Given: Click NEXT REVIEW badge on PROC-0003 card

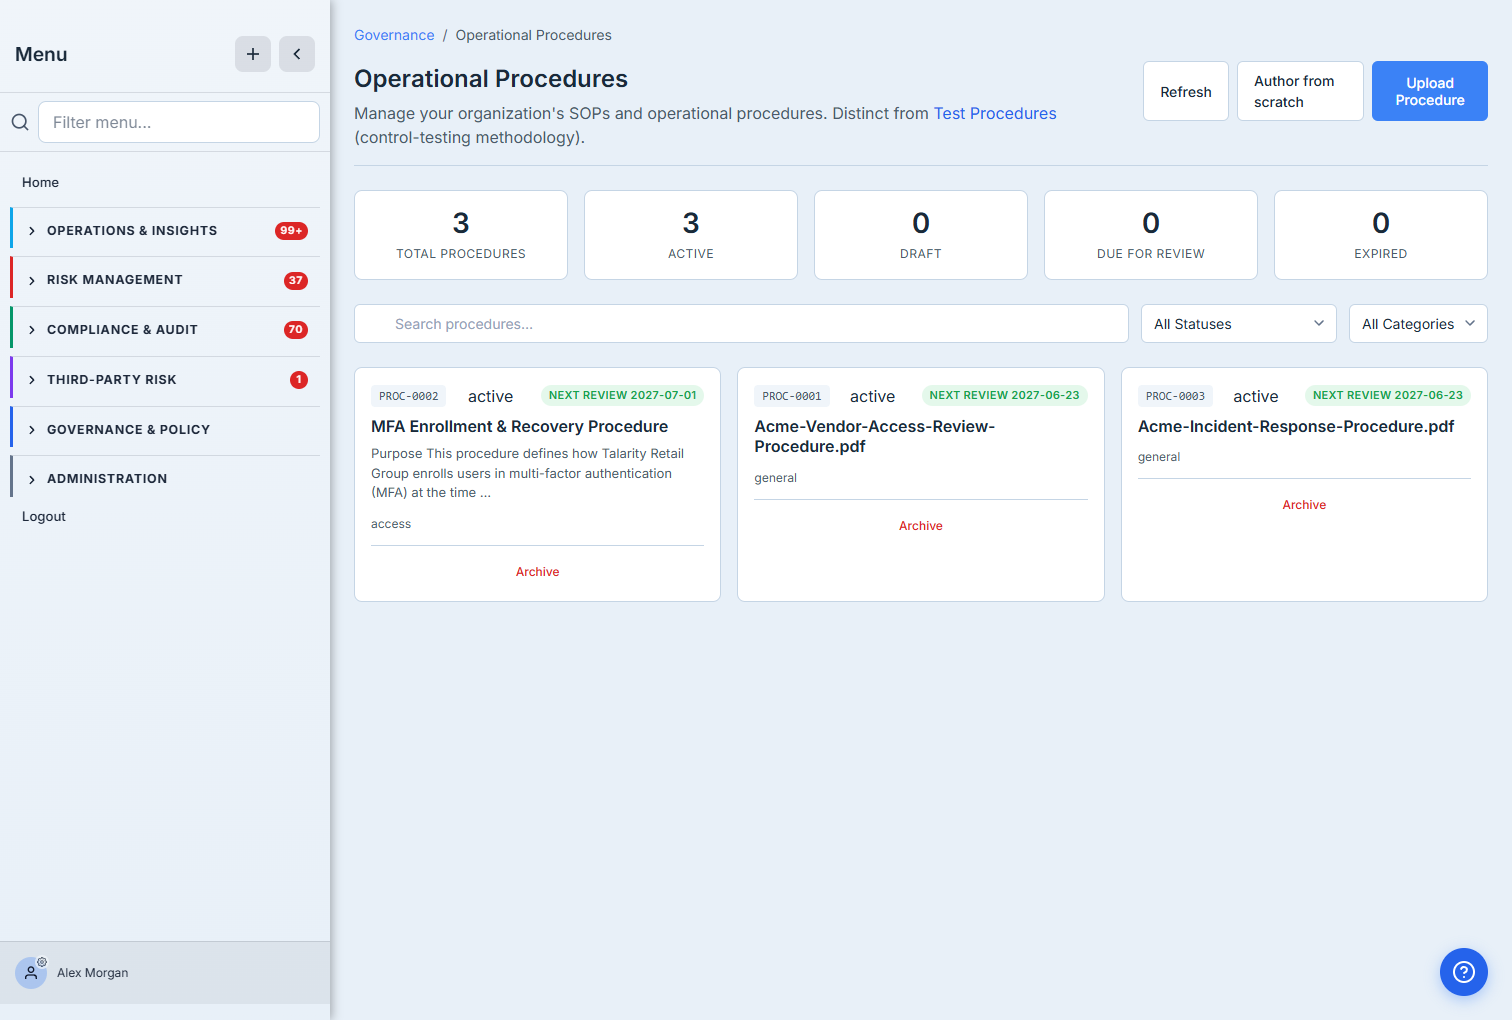Looking at the screenshot, I should click(x=1387, y=395).
